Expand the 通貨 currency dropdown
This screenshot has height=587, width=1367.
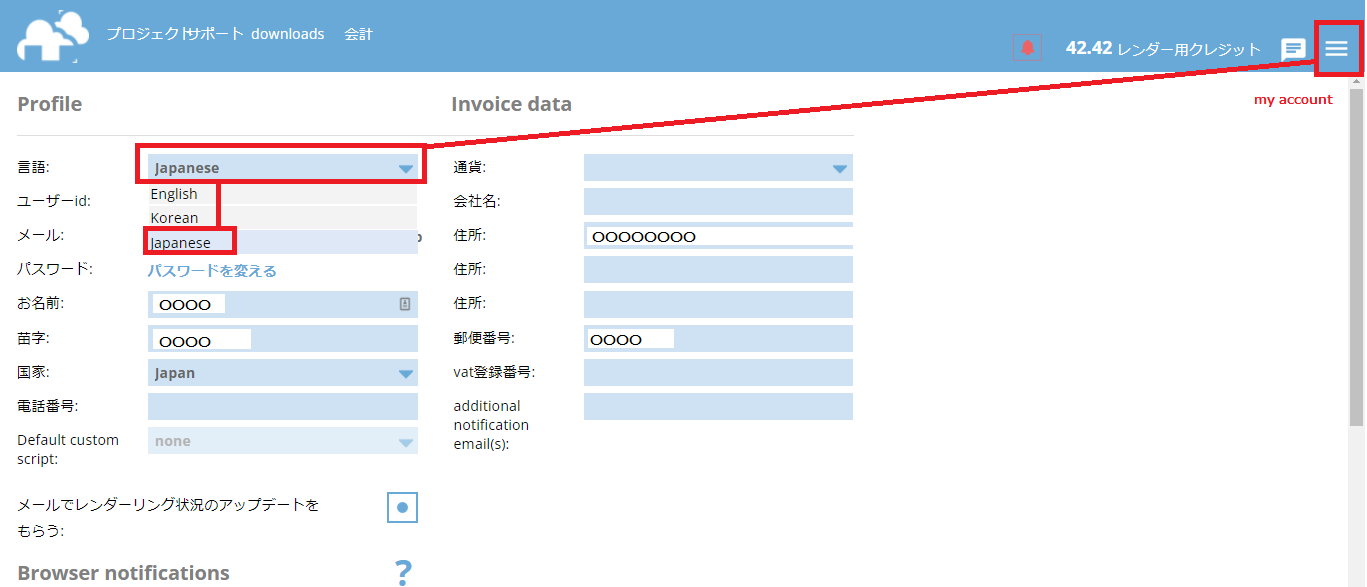[x=717, y=168]
